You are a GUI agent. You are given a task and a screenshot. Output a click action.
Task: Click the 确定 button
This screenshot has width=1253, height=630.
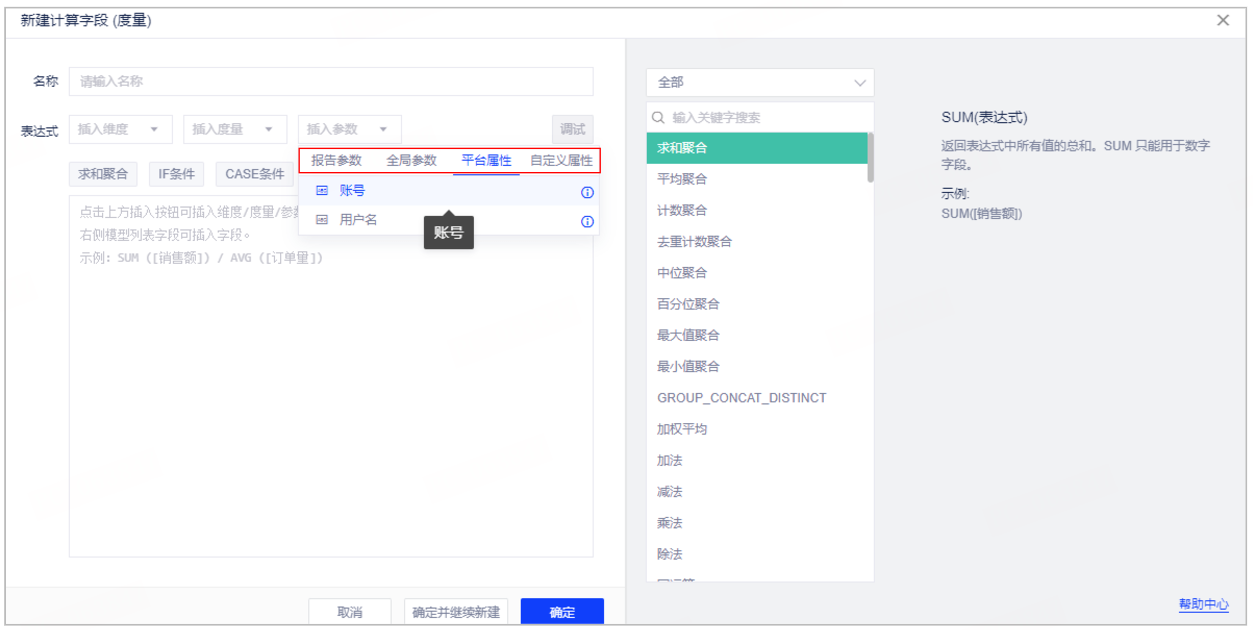pyautogui.click(x=562, y=612)
